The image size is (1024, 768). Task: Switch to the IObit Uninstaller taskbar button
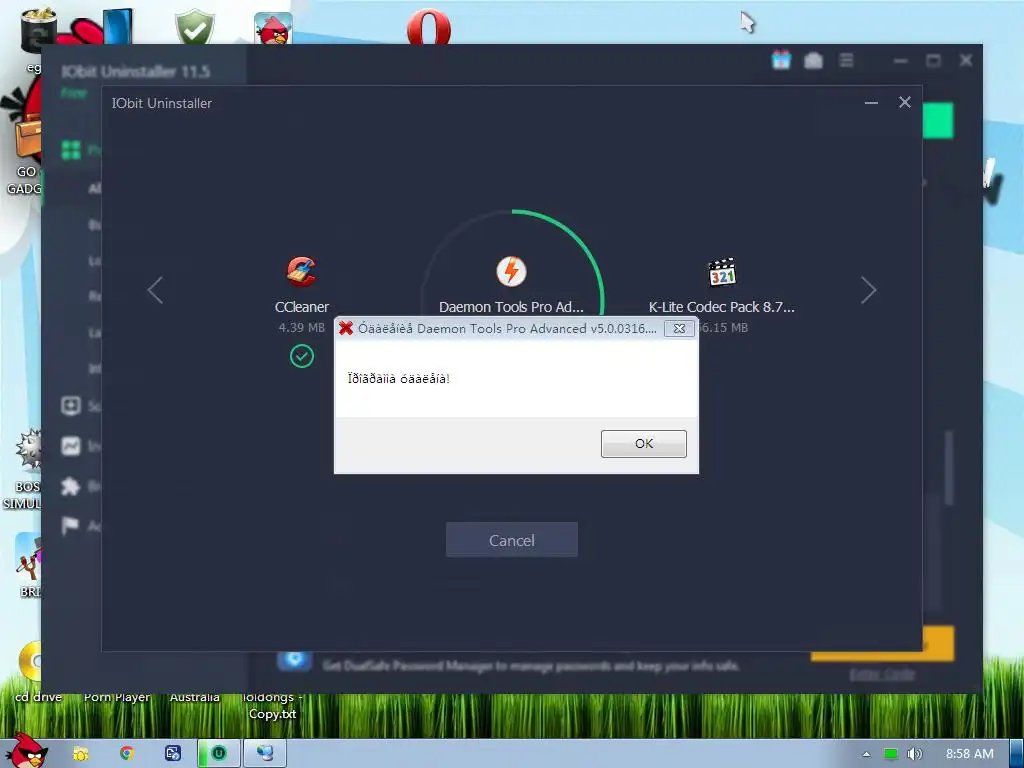coord(219,753)
